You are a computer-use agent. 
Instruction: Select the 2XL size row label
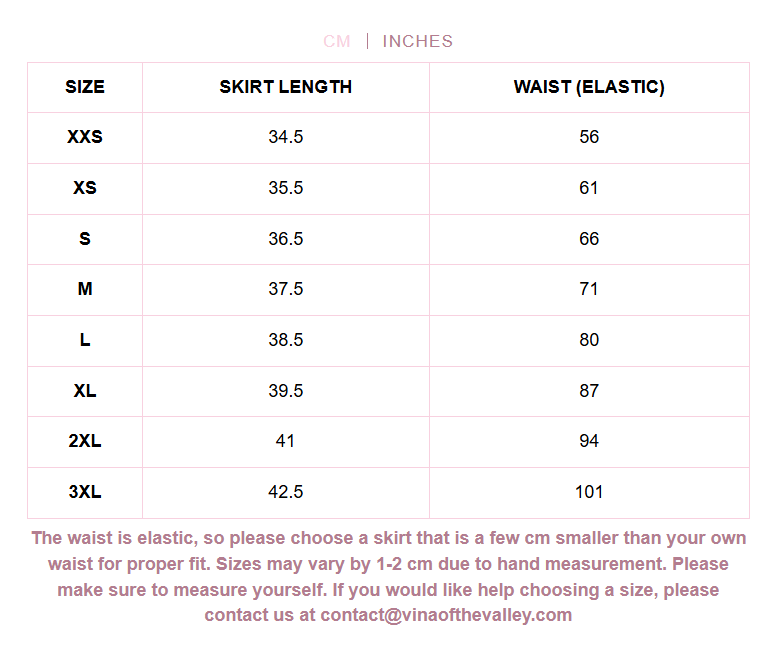pos(85,441)
